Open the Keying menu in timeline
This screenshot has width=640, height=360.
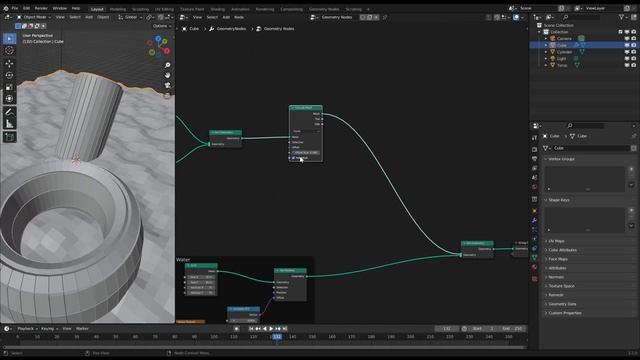coord(49,329)
